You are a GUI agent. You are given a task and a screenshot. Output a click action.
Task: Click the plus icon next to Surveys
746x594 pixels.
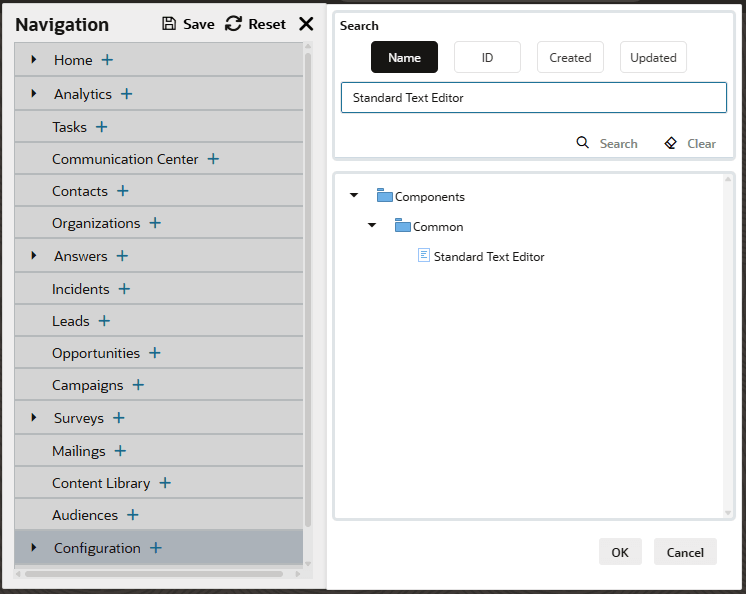point(119,418)
